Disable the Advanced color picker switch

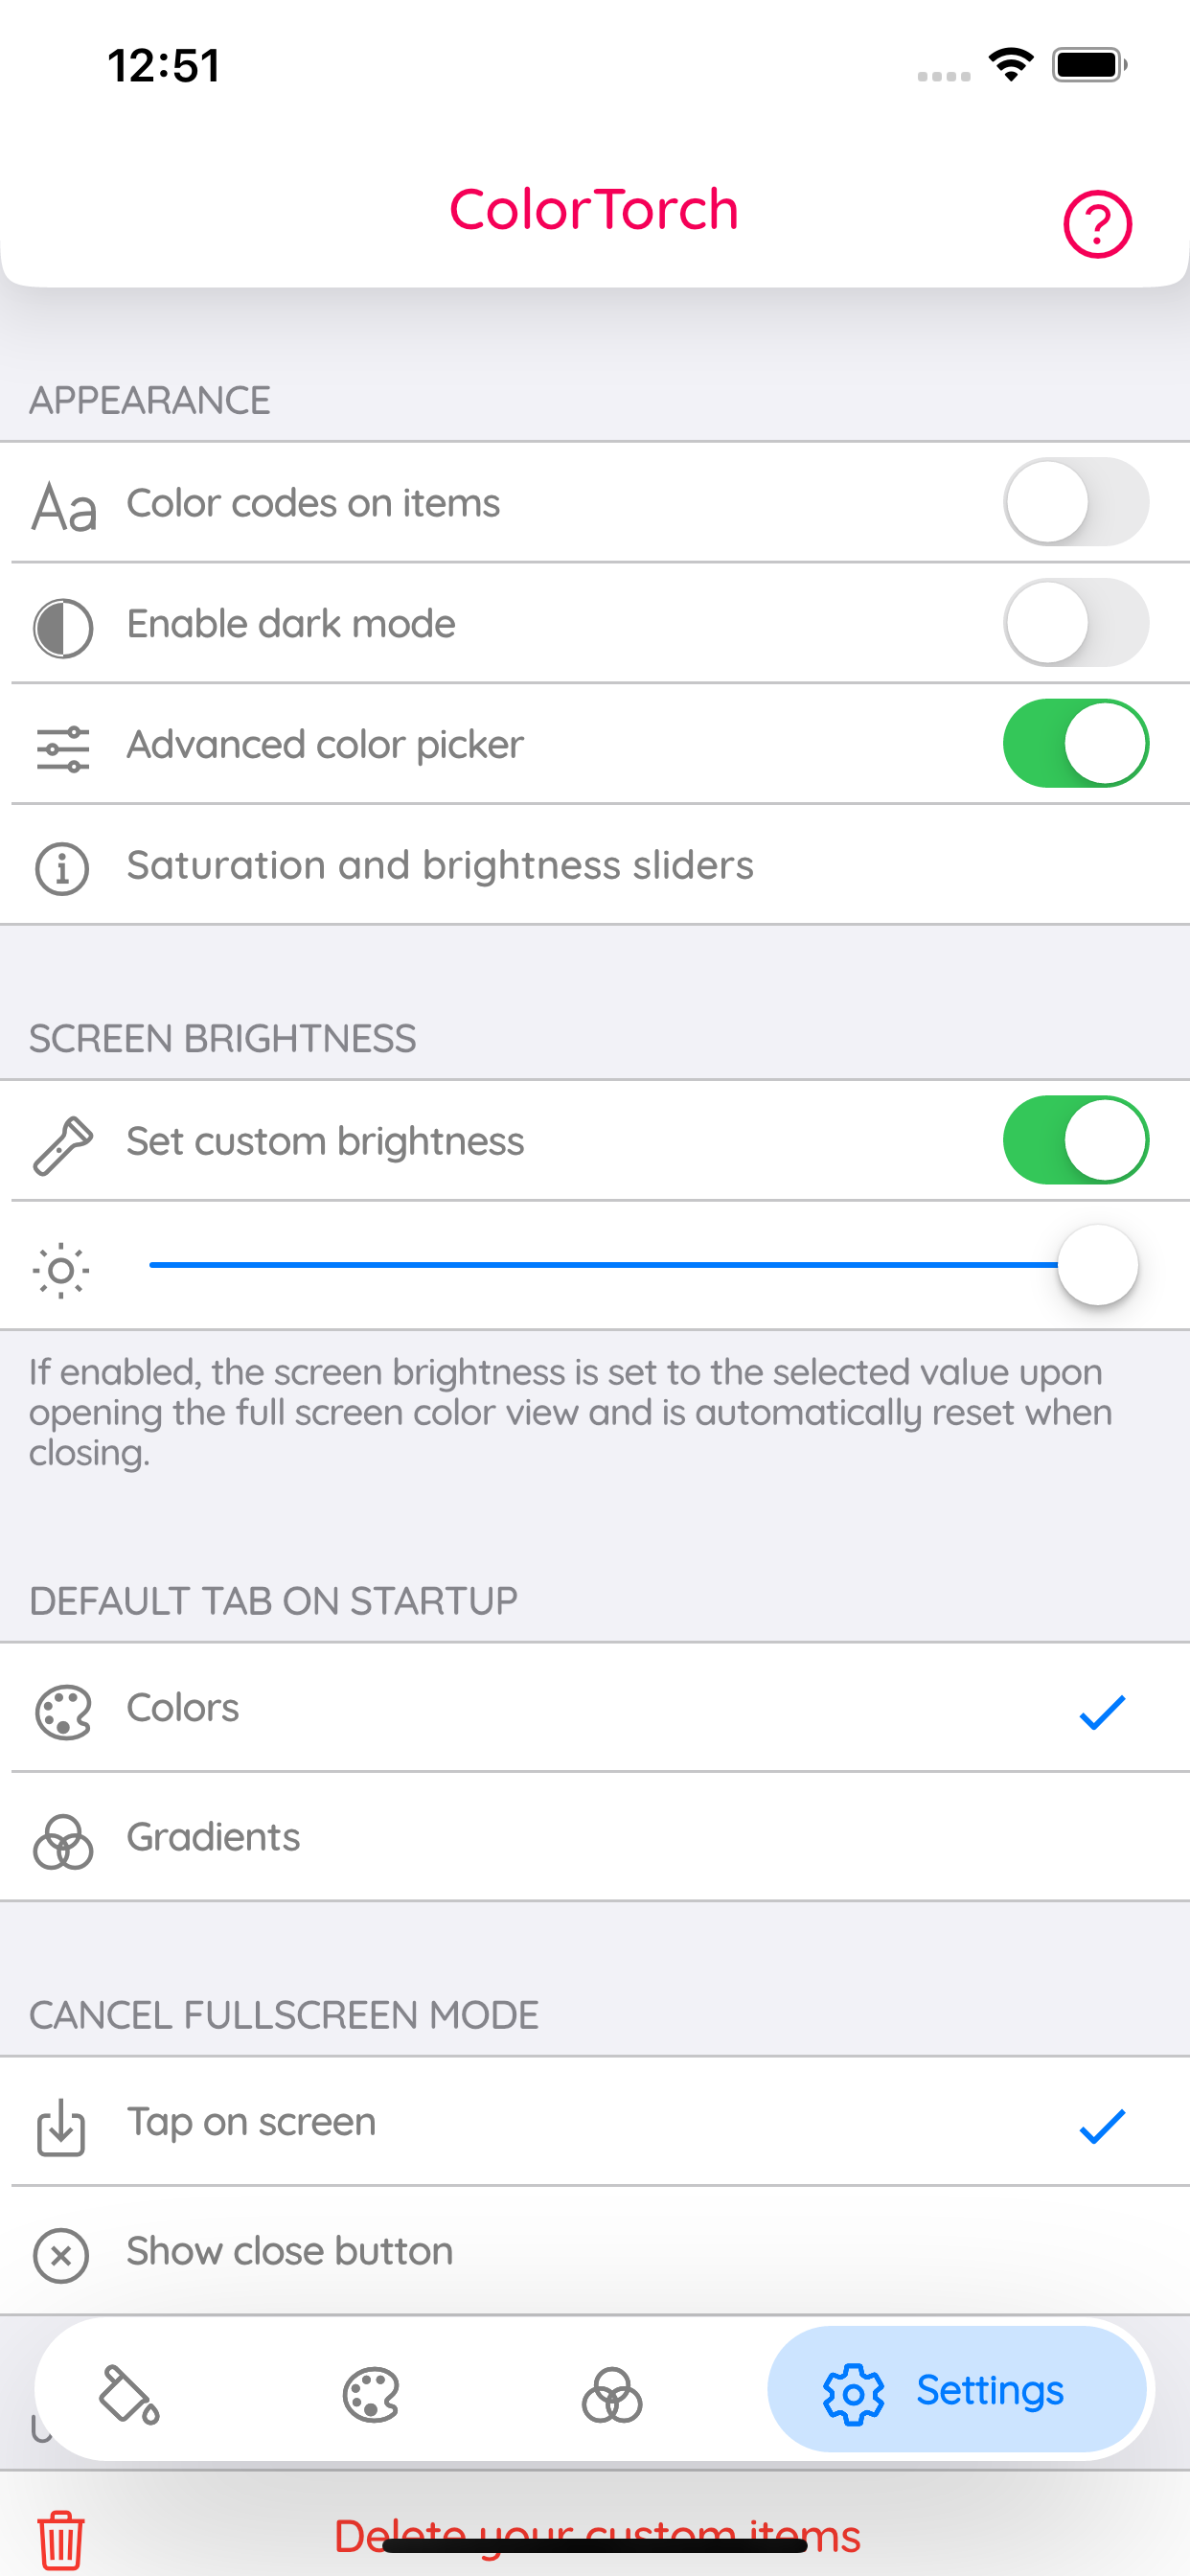coord(1076,743)
